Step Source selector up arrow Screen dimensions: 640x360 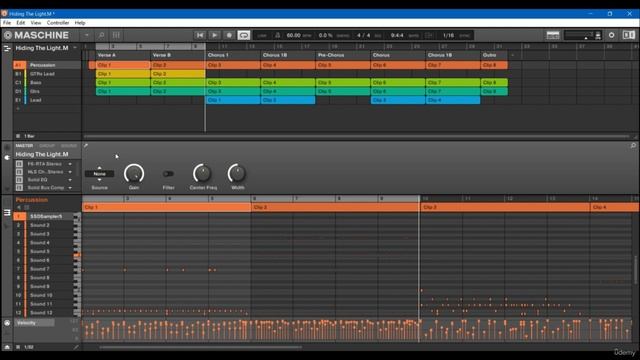pos(99,168)
